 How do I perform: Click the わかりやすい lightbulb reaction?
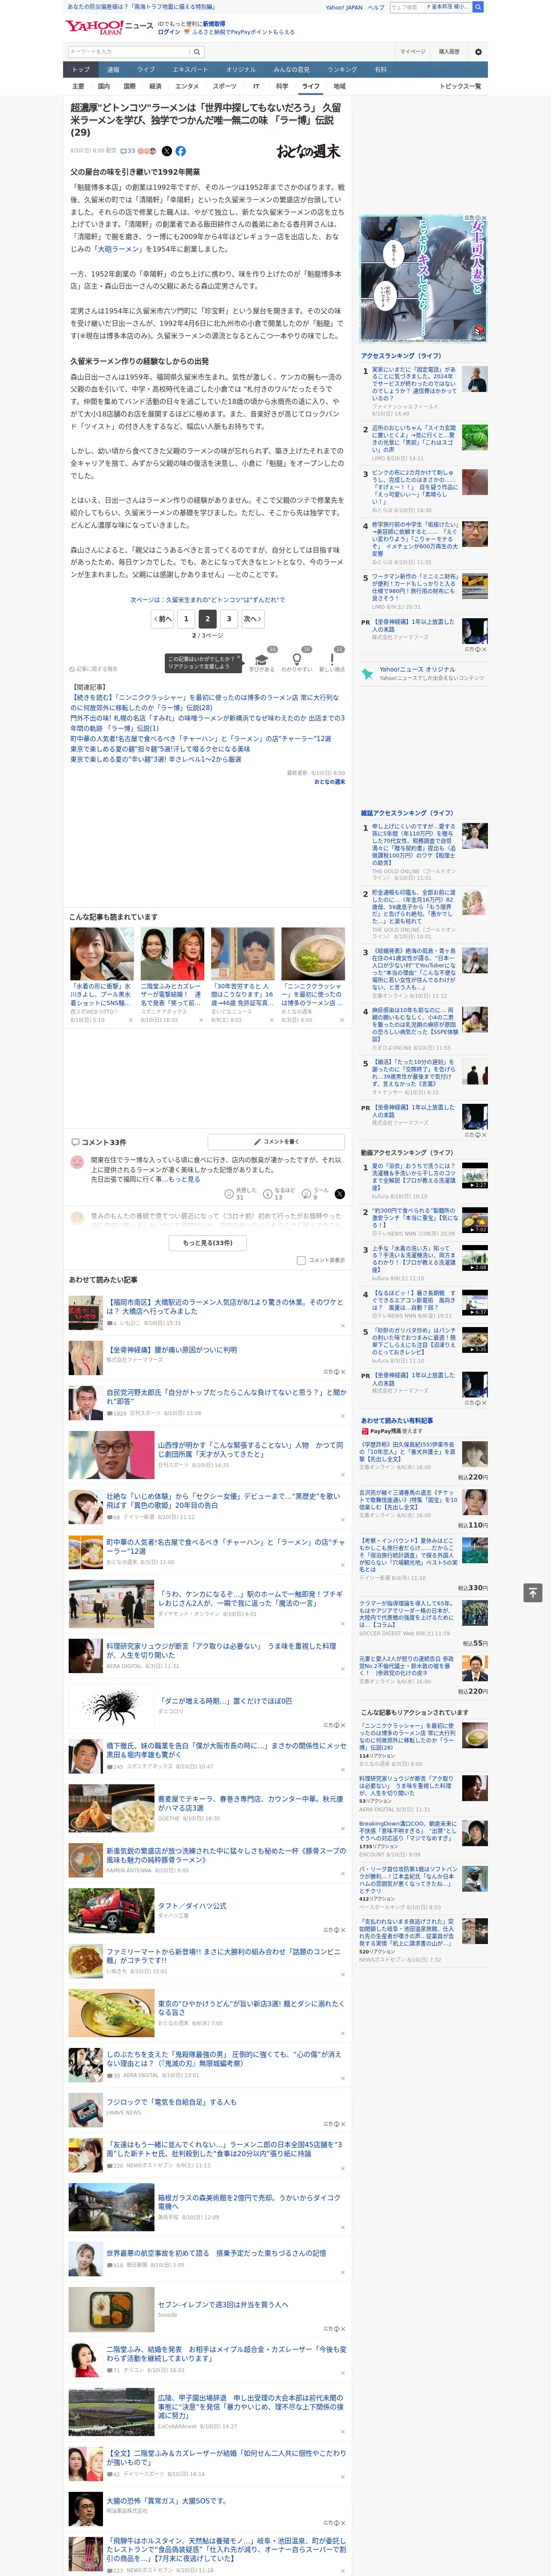coord(296,660)
